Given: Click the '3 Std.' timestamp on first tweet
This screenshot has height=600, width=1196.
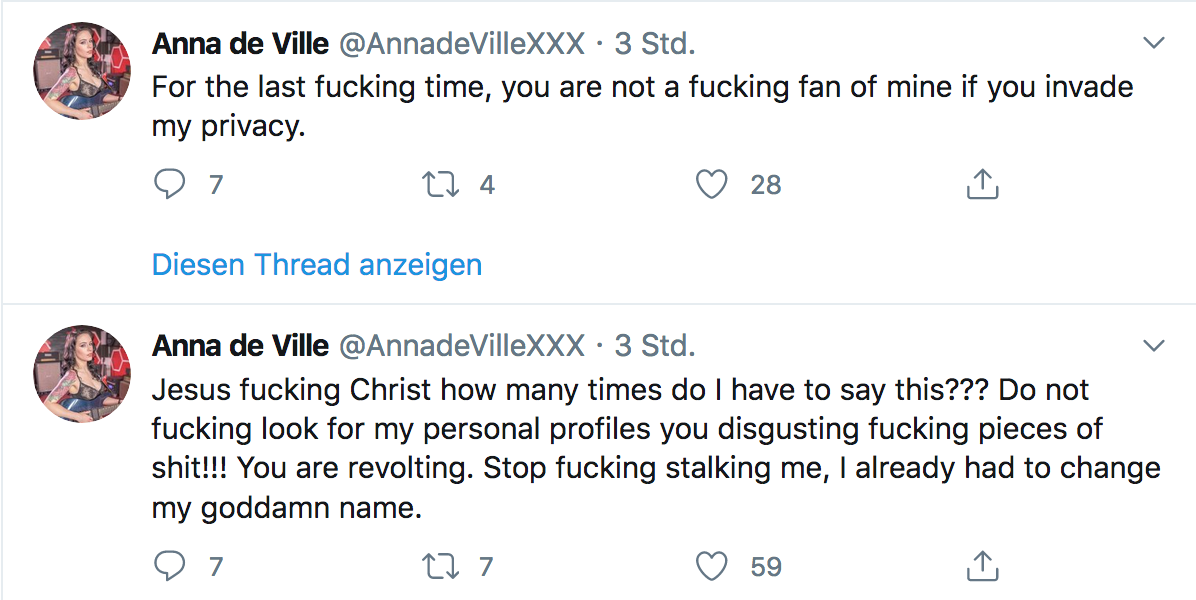Looking at the screenshot, I should pyautogui.click(x=655, y=44).
